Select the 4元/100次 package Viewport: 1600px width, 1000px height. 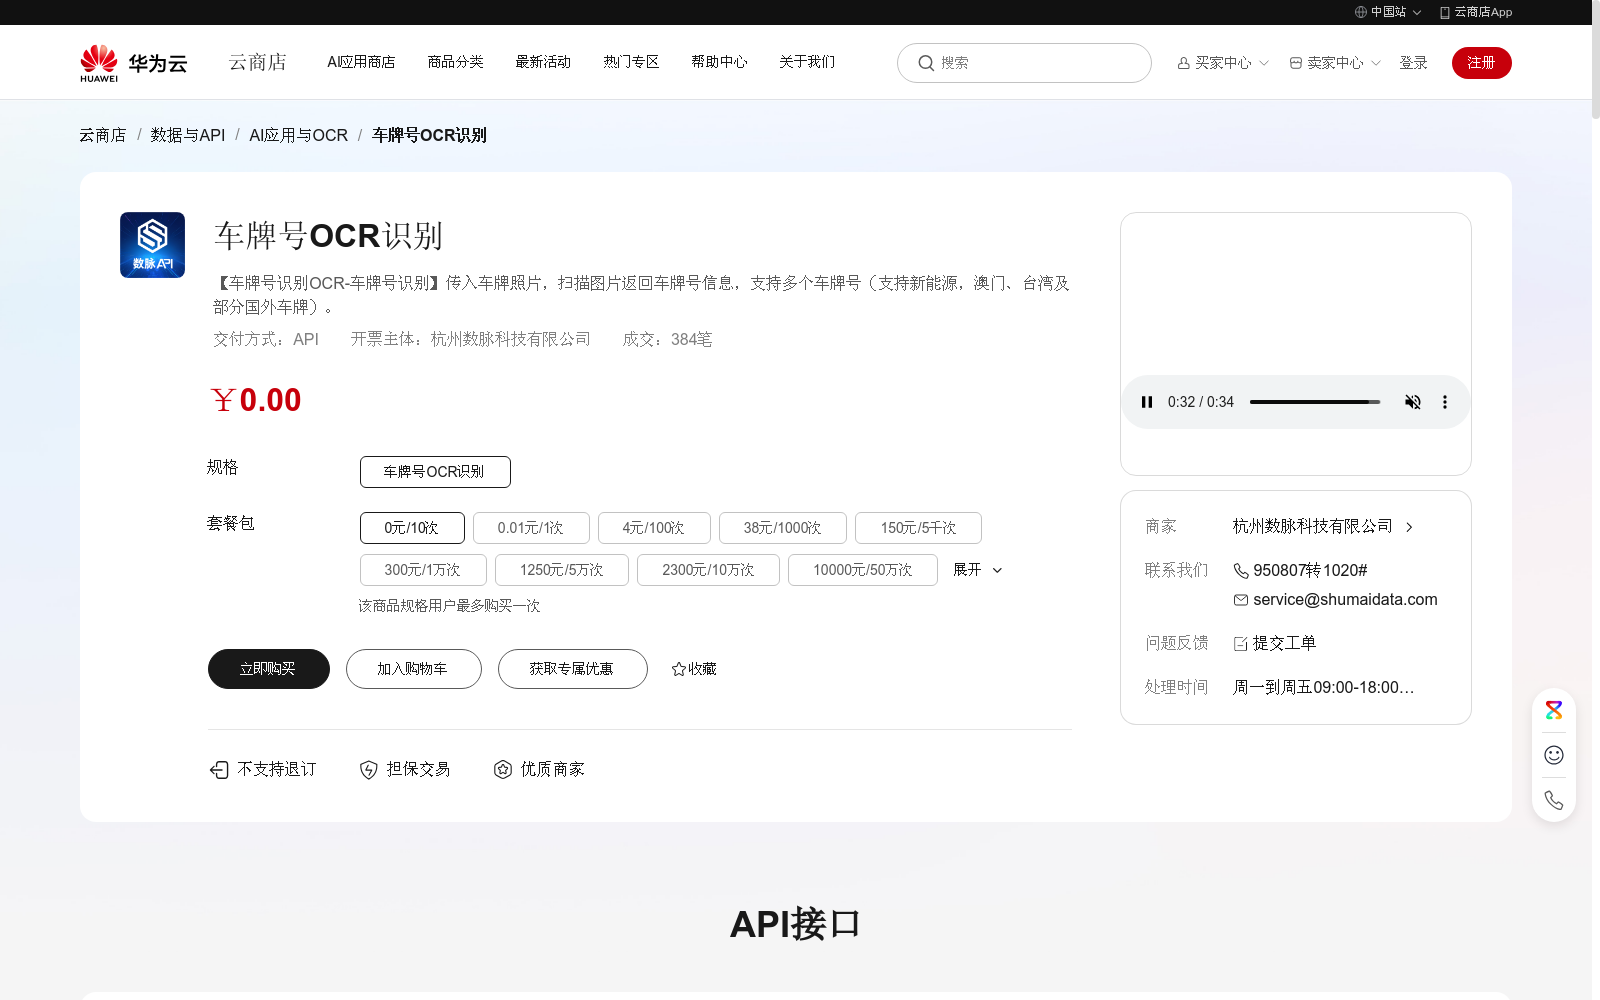coord(654,528)
